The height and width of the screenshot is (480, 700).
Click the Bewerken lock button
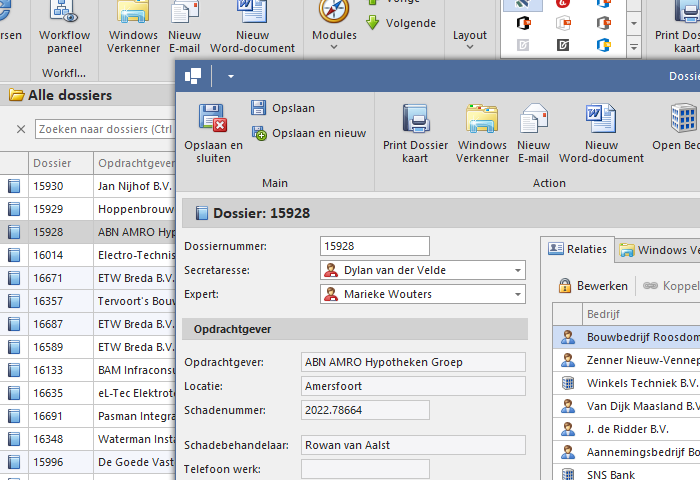click(x=593, y=286)
